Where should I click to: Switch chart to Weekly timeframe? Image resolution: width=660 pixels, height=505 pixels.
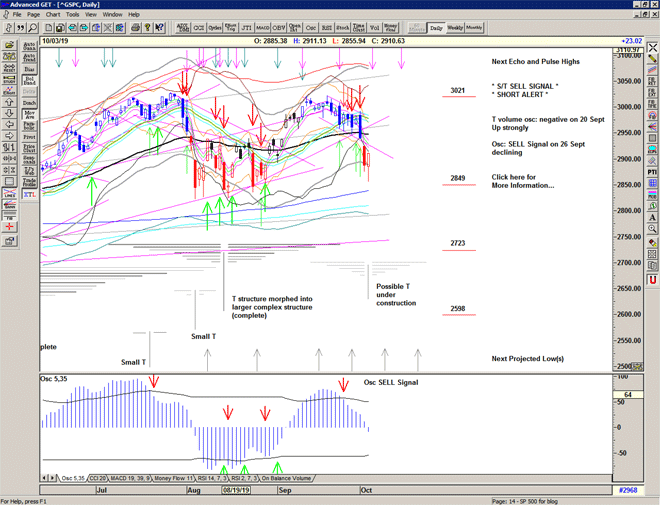click(454, 28)
